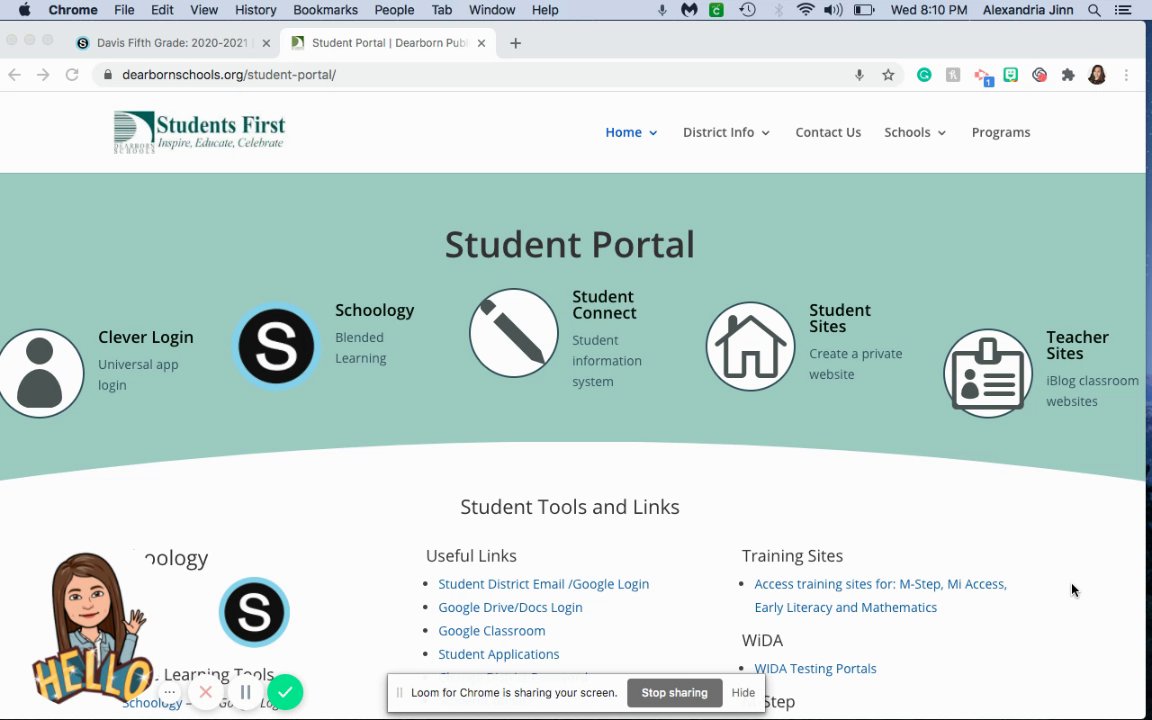
Task: Click the Student Connect heading
Action: 604,305
